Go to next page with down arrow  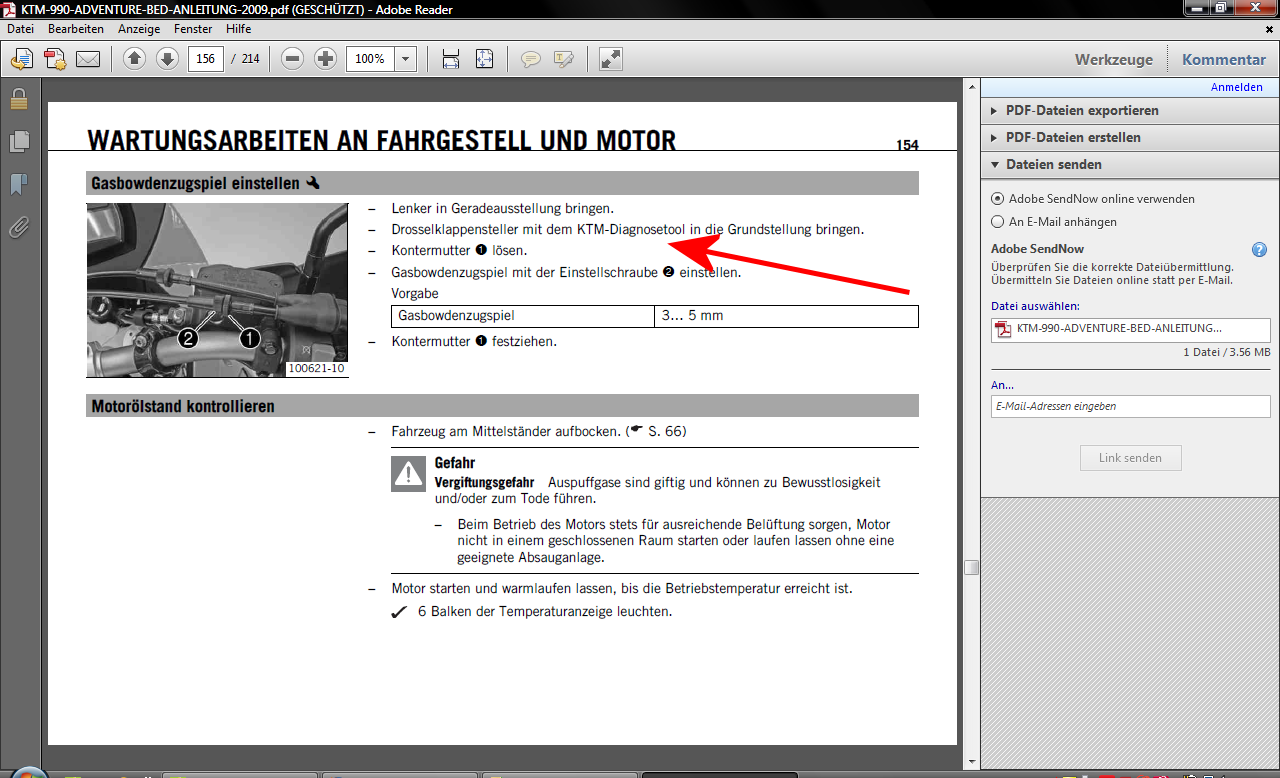pos(167,59)
